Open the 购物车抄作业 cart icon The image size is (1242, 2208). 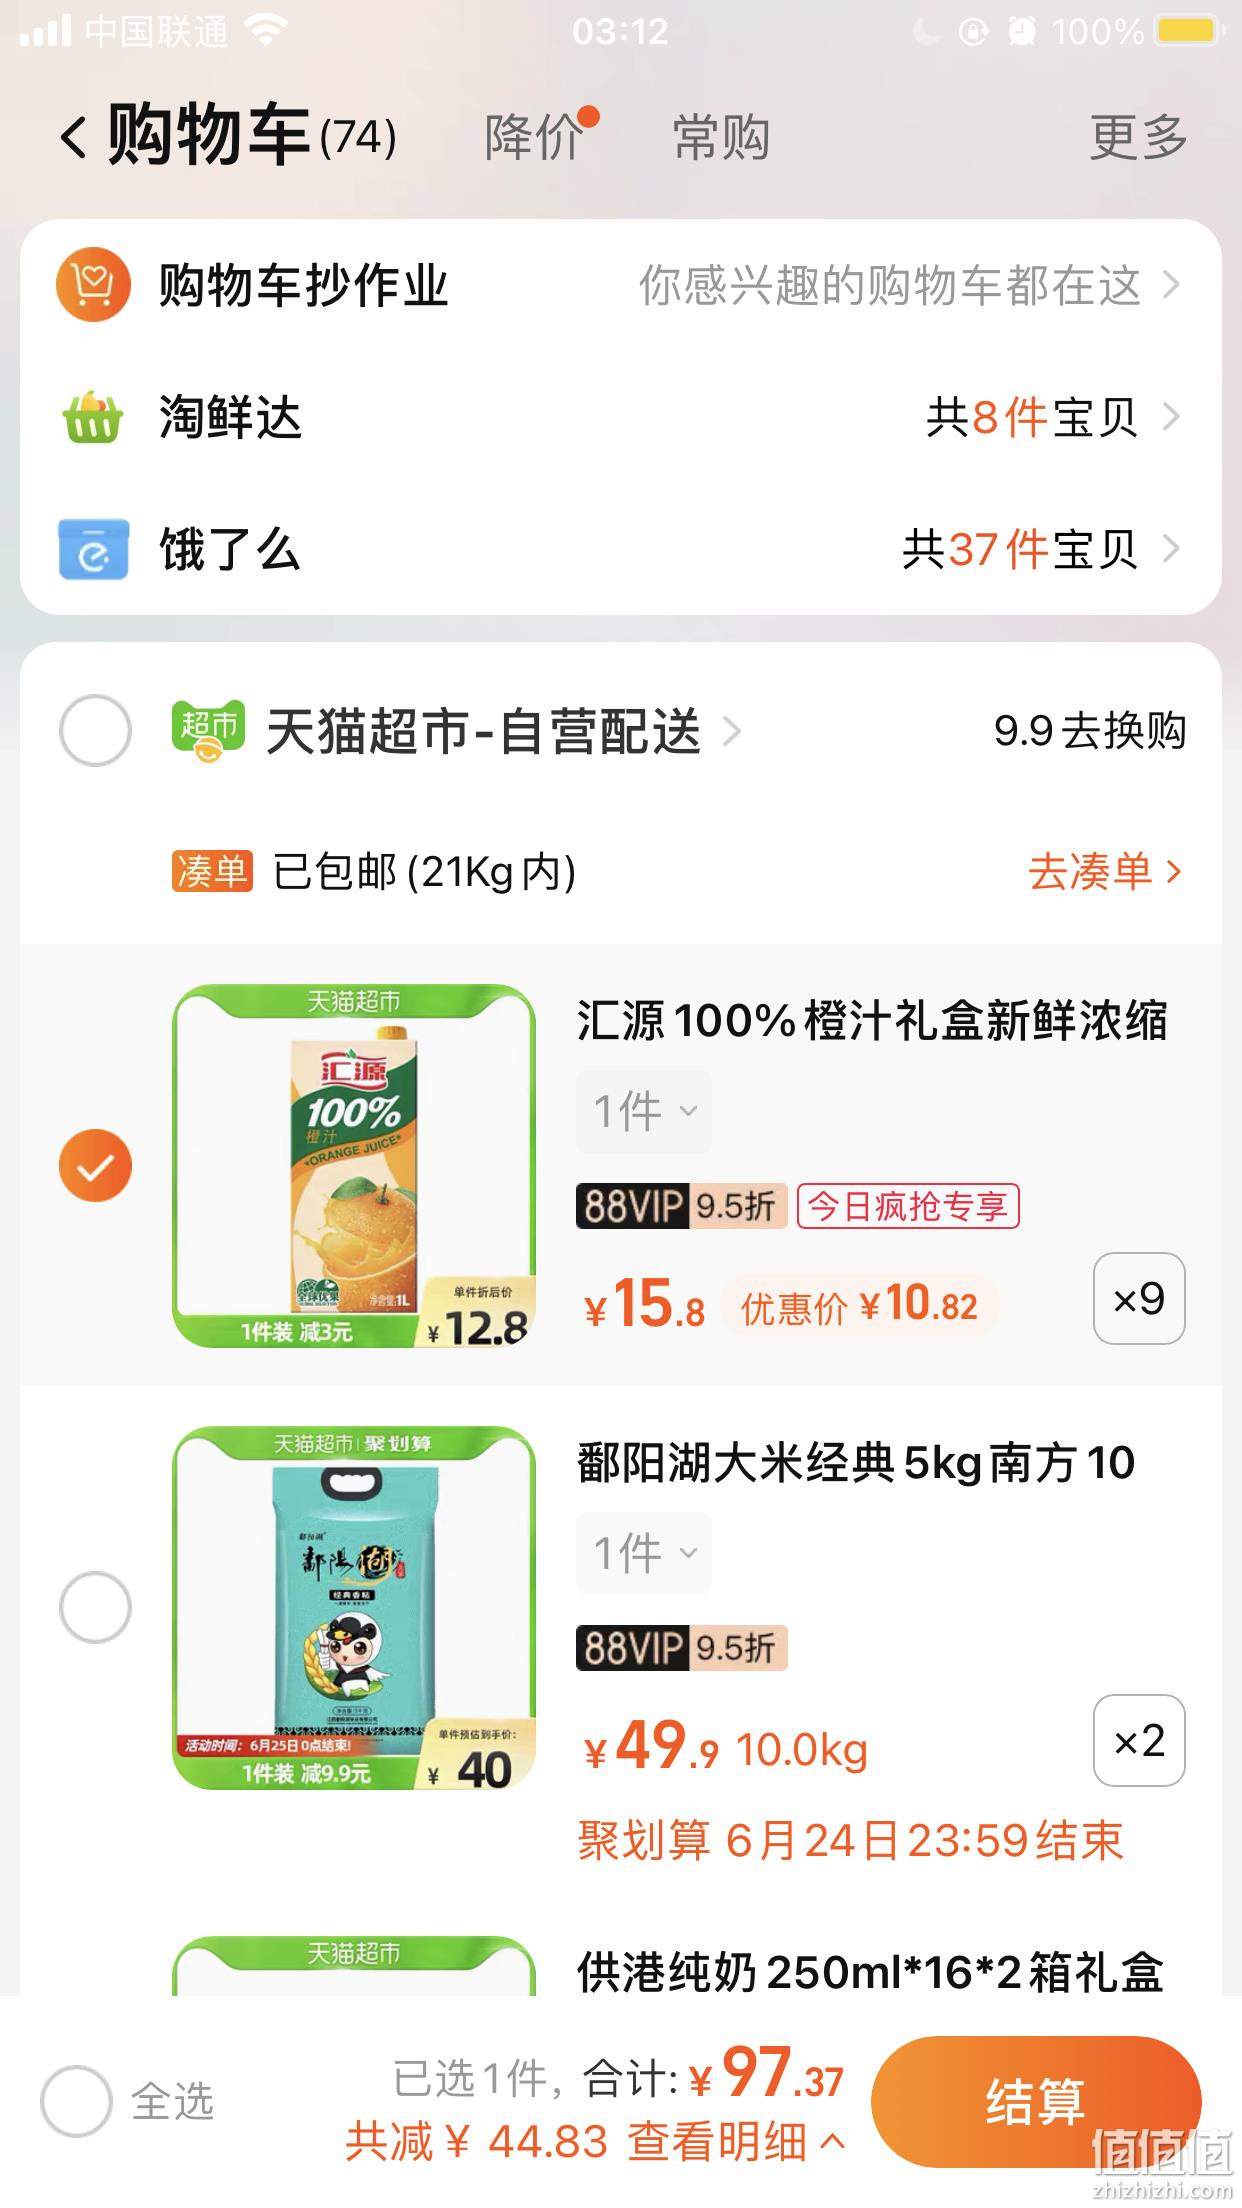click(93, 285)
